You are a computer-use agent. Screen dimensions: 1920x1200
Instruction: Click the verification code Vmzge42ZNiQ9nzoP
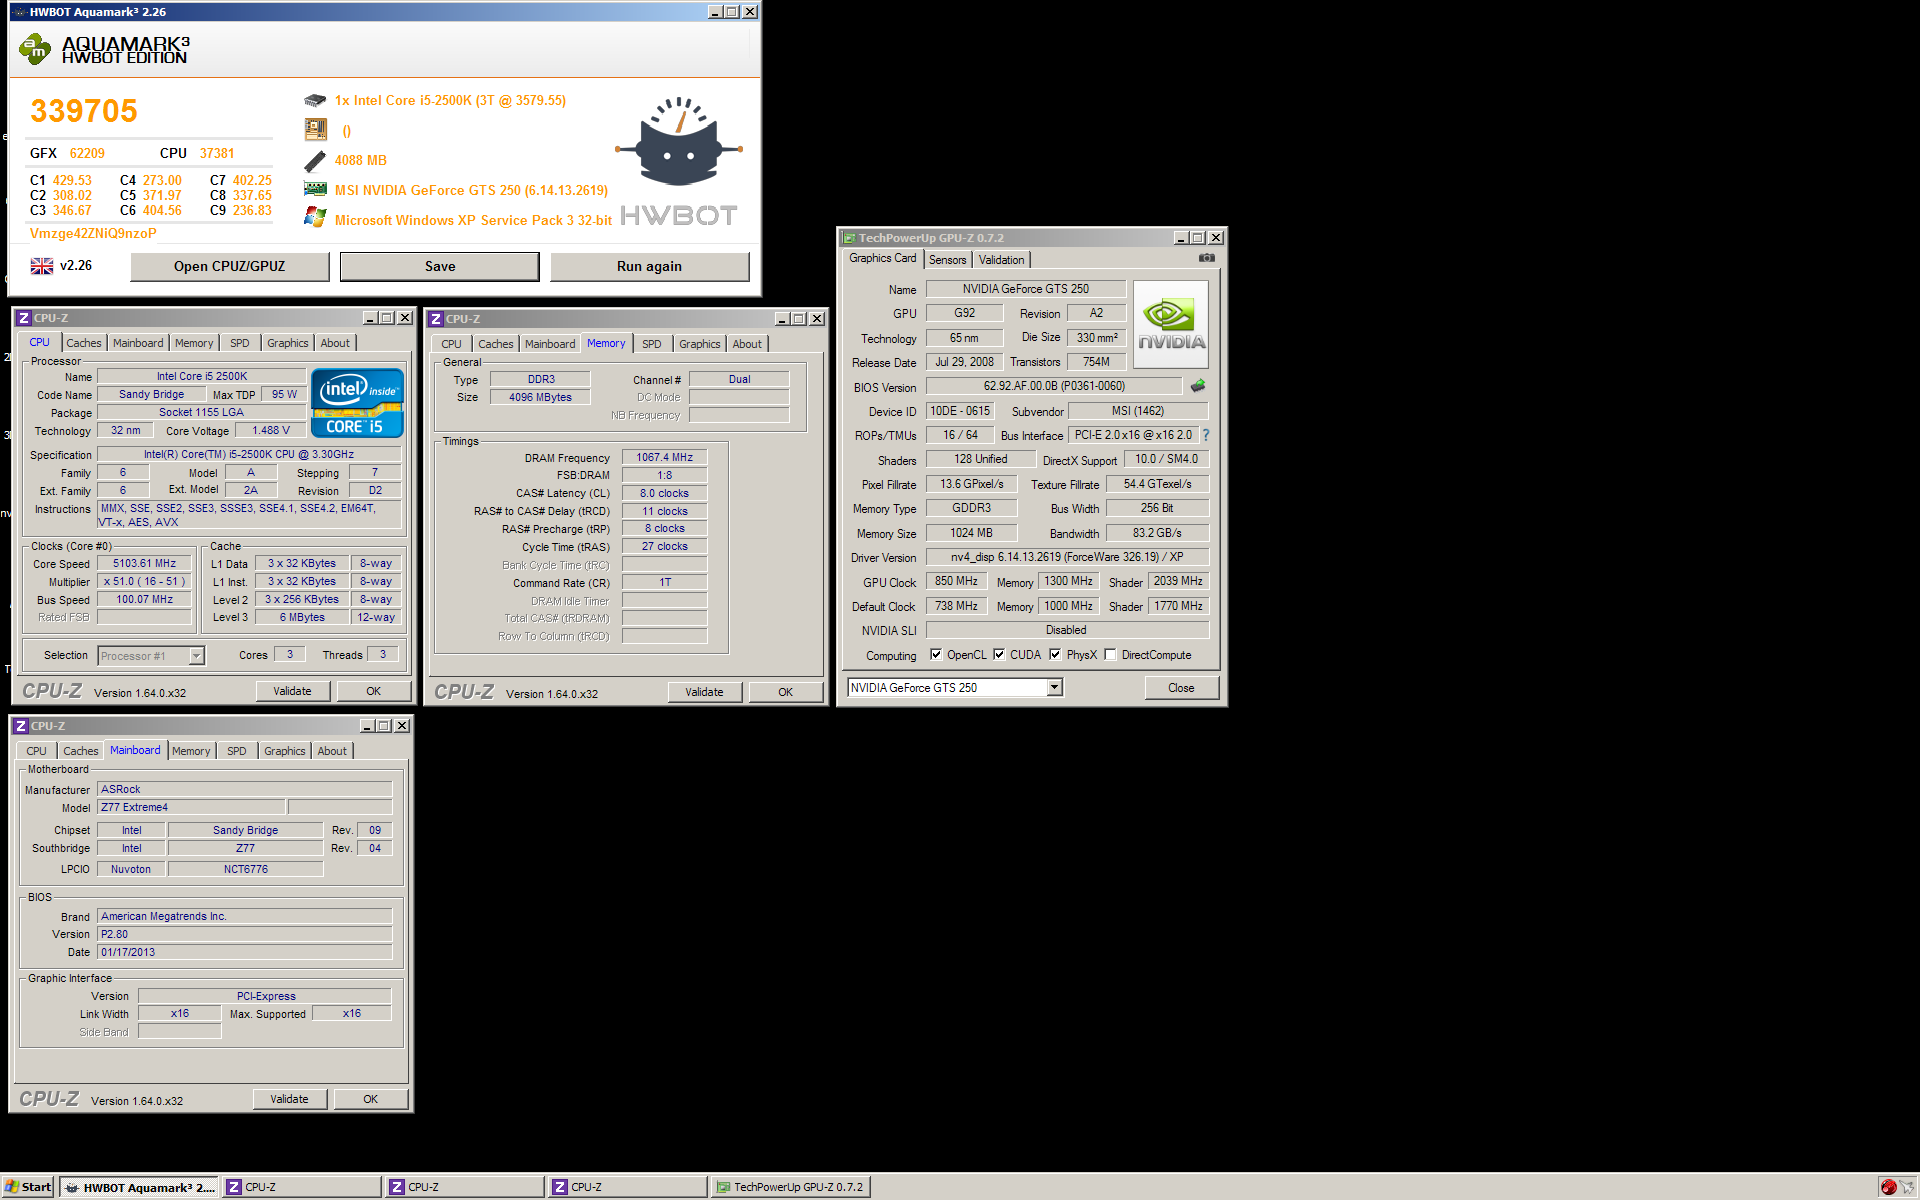(93, 233)
